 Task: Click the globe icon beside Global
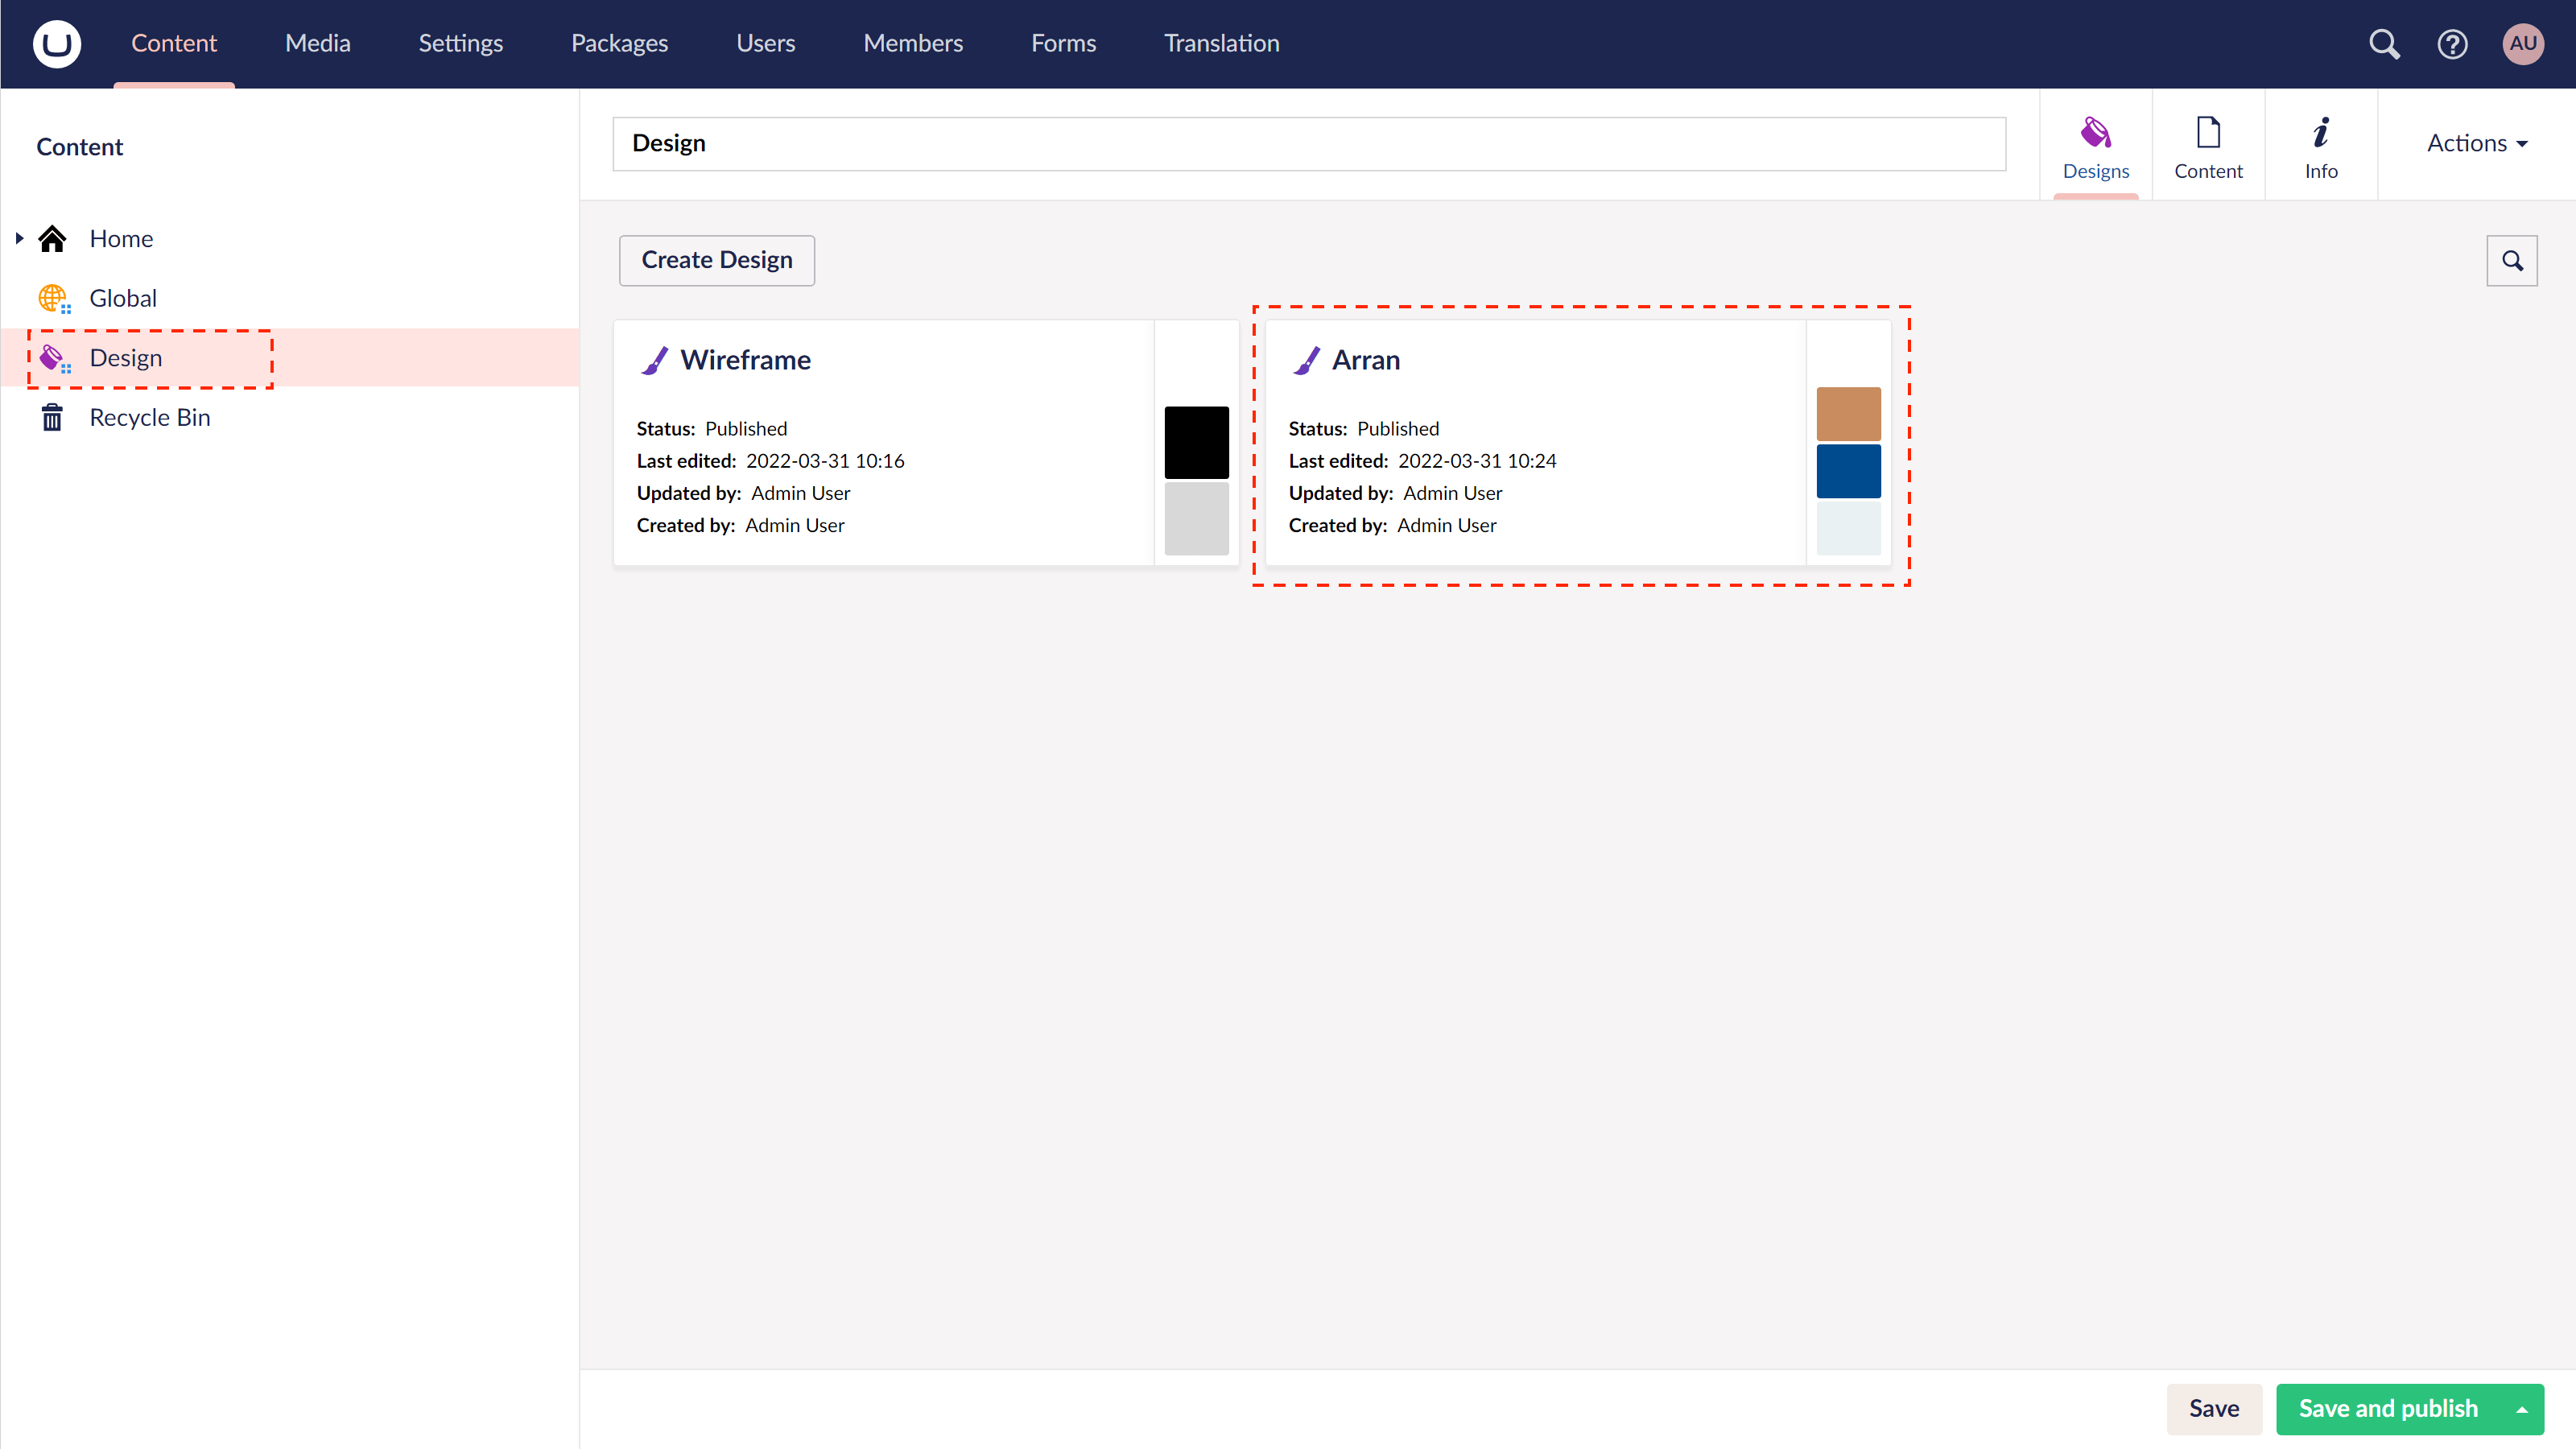coord(53,297)
